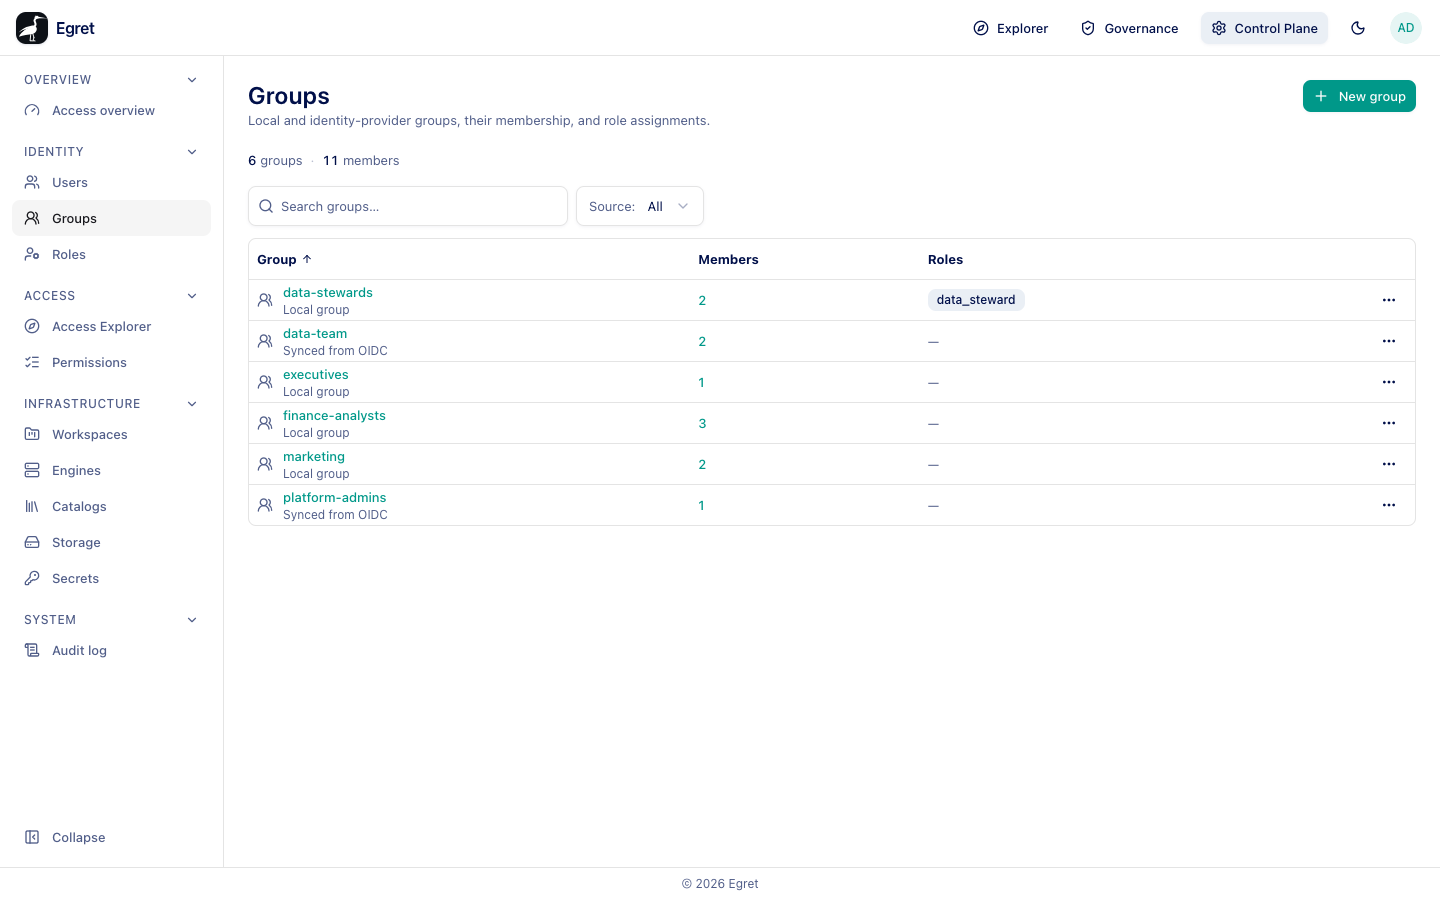Open Access overview page
The height and width of the screenshot is (900, 1440).
coord(111,110)
